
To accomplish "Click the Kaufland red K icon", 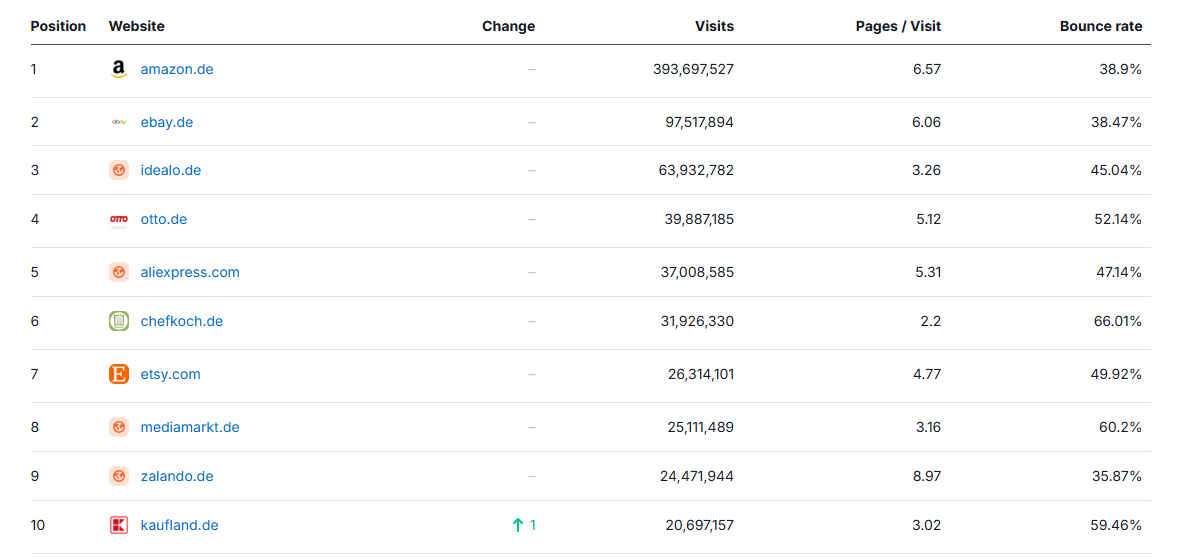I will (x=119, y=525).
